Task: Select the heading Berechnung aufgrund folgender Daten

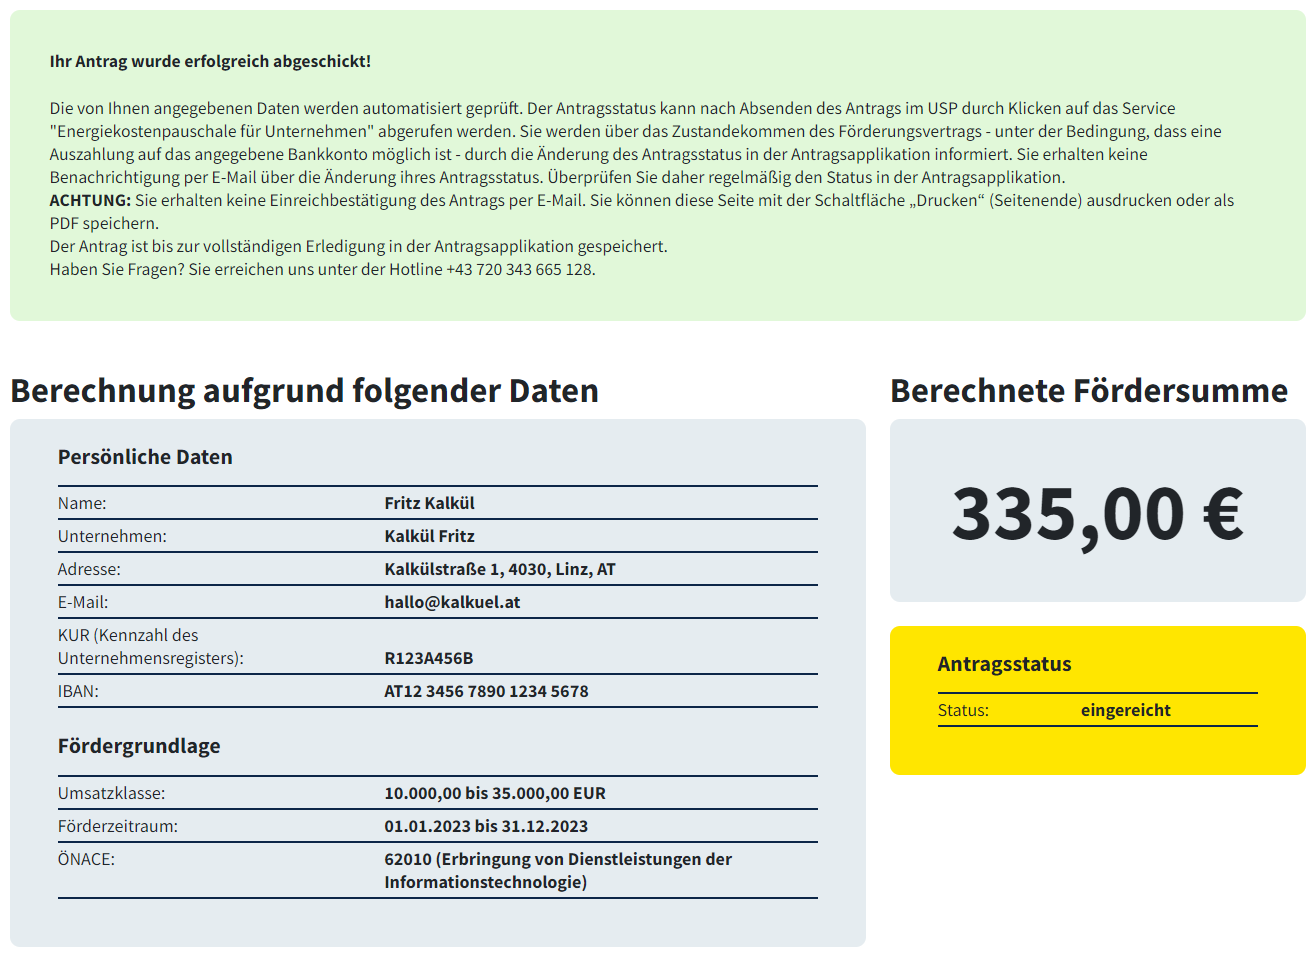Action: click(303, 391)
